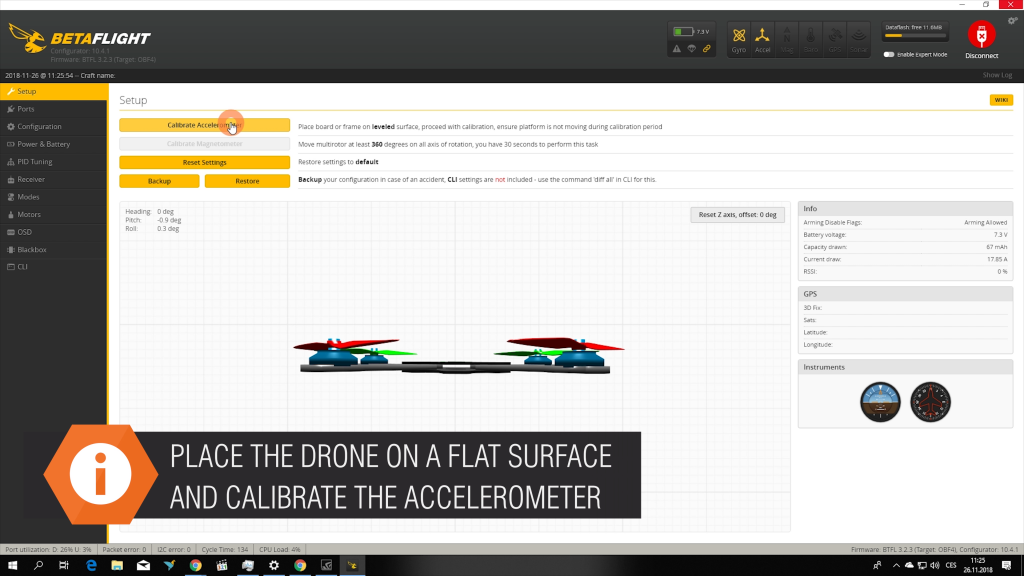
Task: Click 'CPU Load: 4%' in status bar
Action: tap(280, 550)
